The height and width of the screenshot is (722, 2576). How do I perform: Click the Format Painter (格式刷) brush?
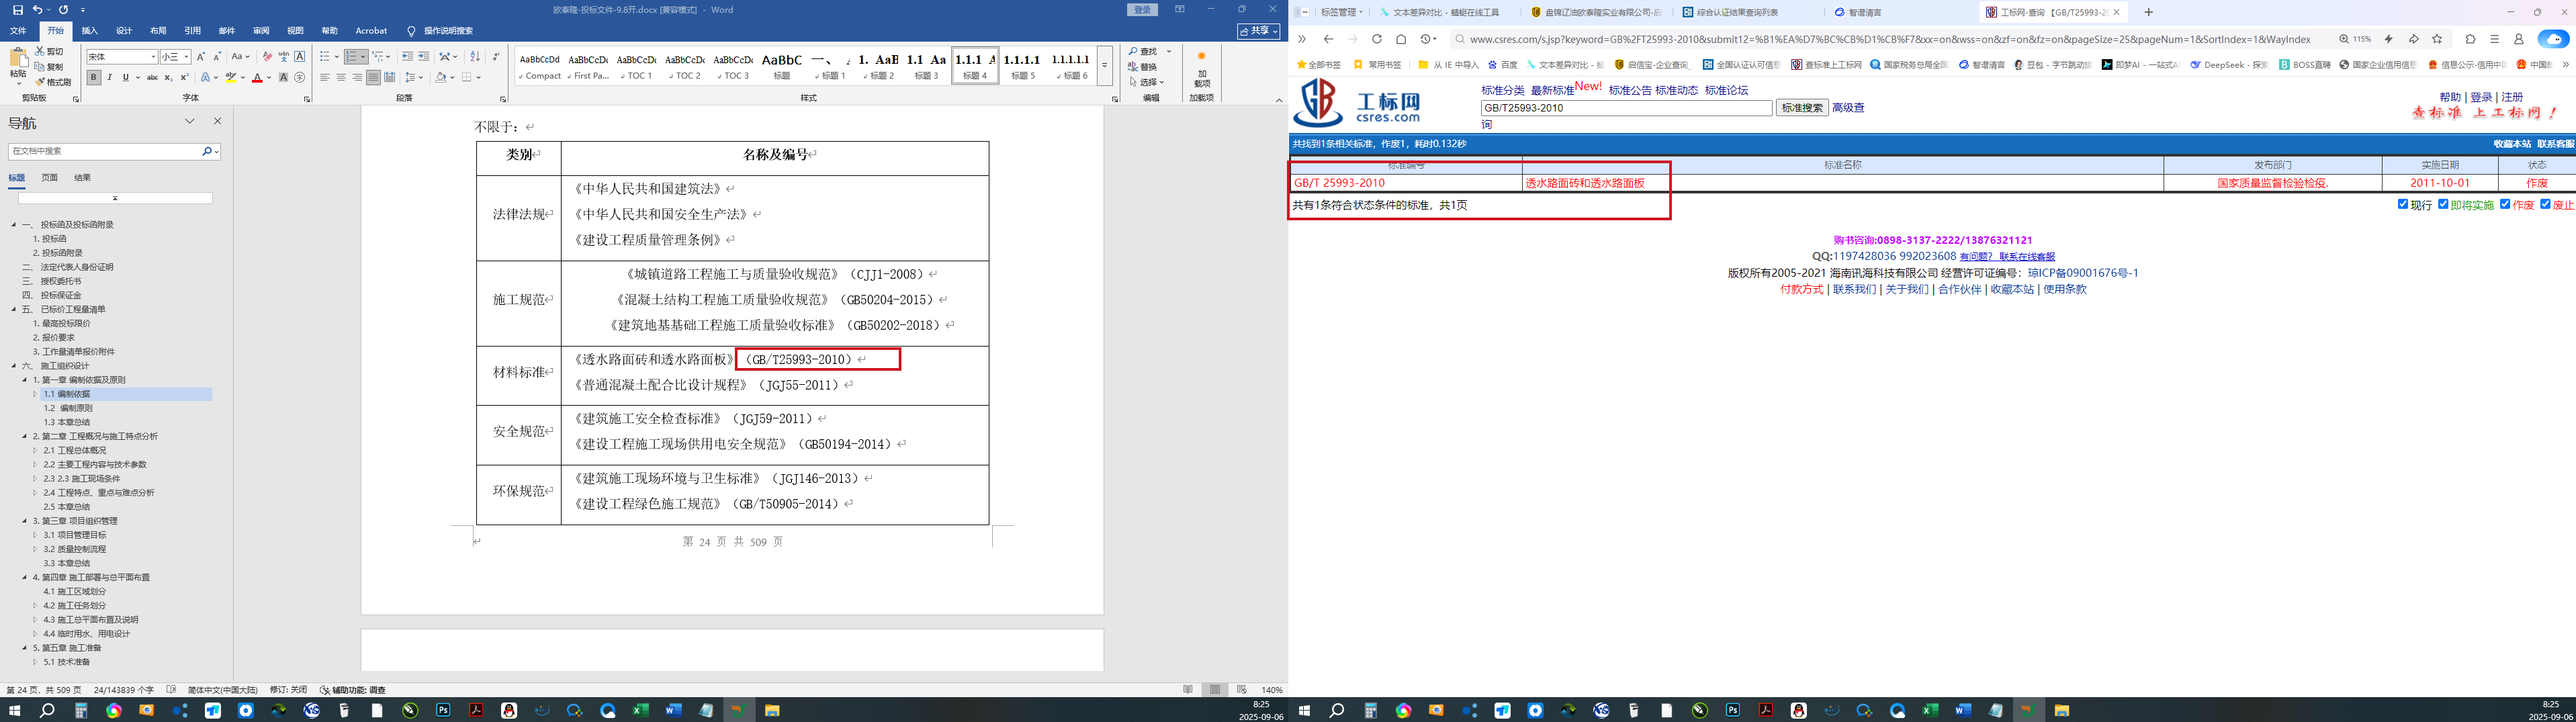[41, 82]
